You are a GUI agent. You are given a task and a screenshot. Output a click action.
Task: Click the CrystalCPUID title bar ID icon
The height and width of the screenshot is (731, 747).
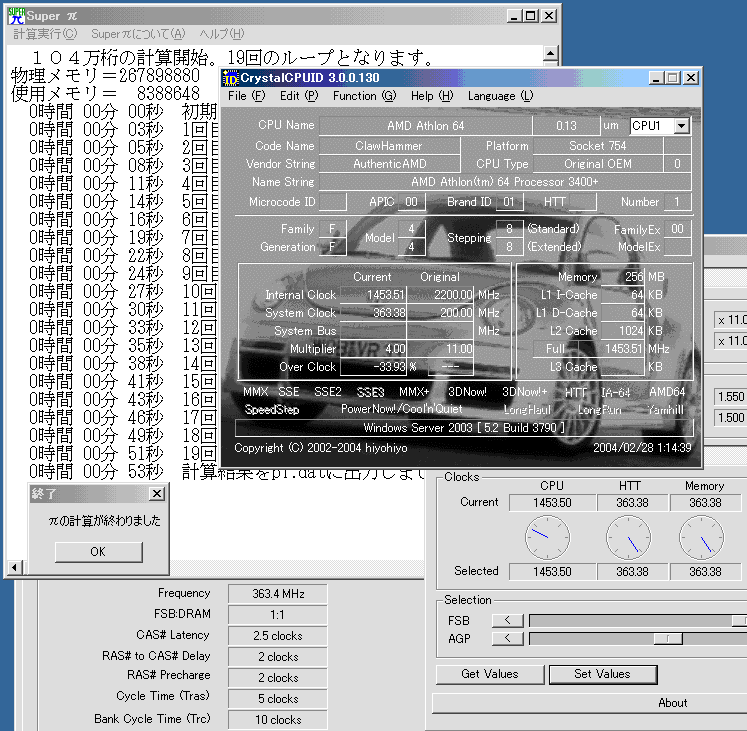(x=231, y=78)
